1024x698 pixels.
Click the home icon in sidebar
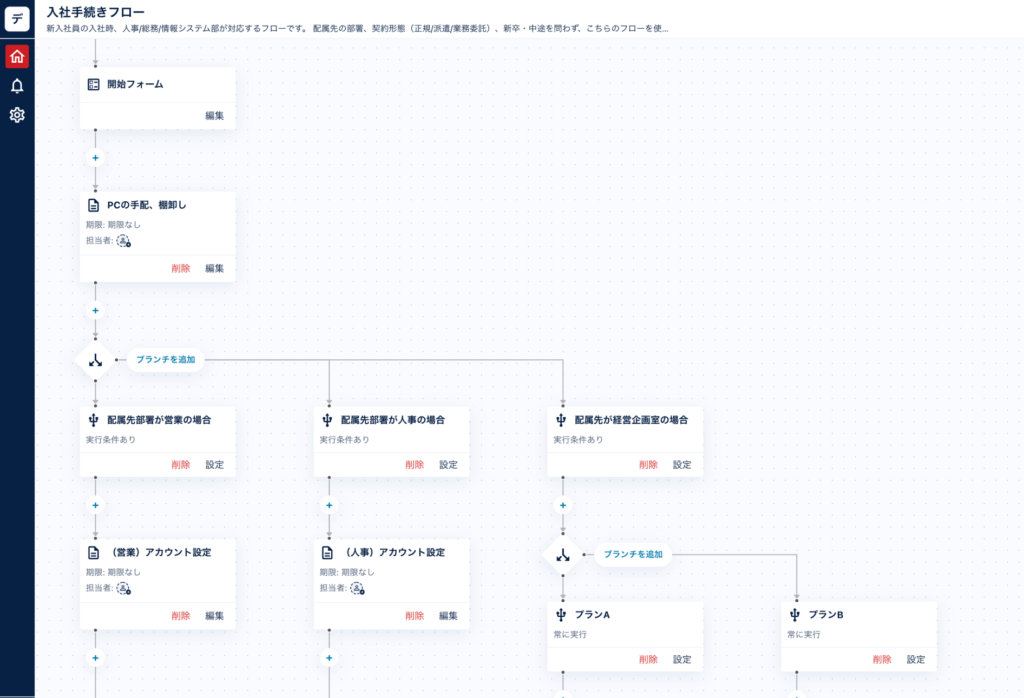point(17,56)
